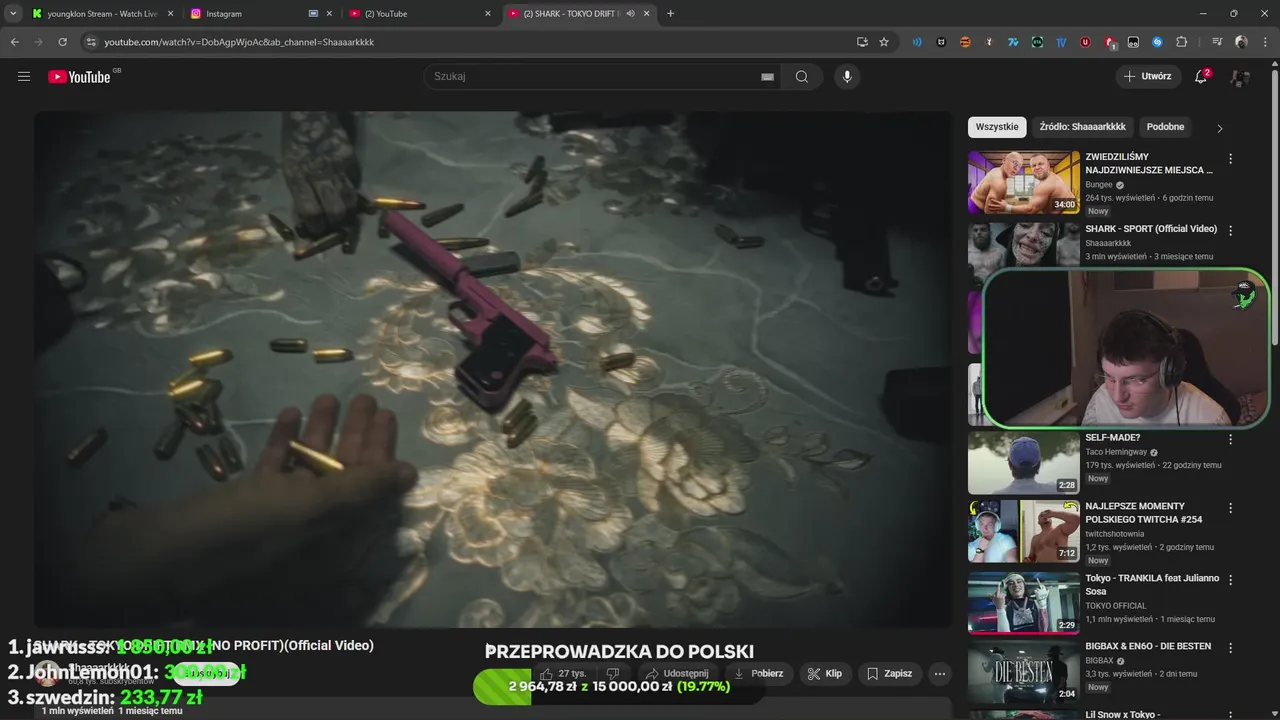Show more filter chips with the right chevron

coord(1219,128)
